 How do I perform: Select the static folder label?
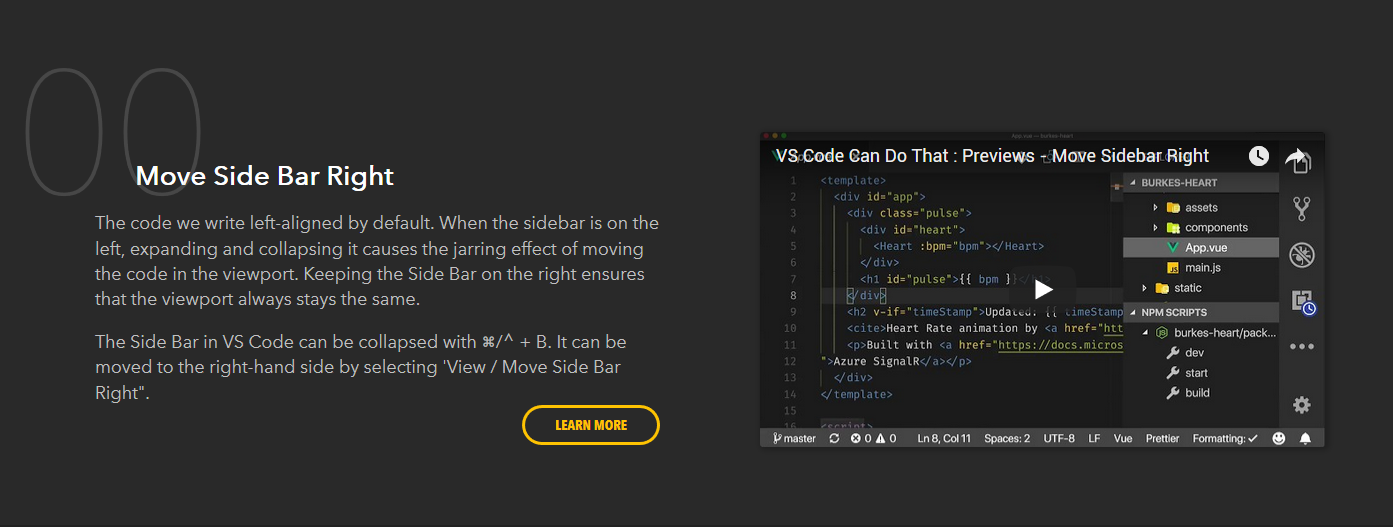[x=1188, y=288]
